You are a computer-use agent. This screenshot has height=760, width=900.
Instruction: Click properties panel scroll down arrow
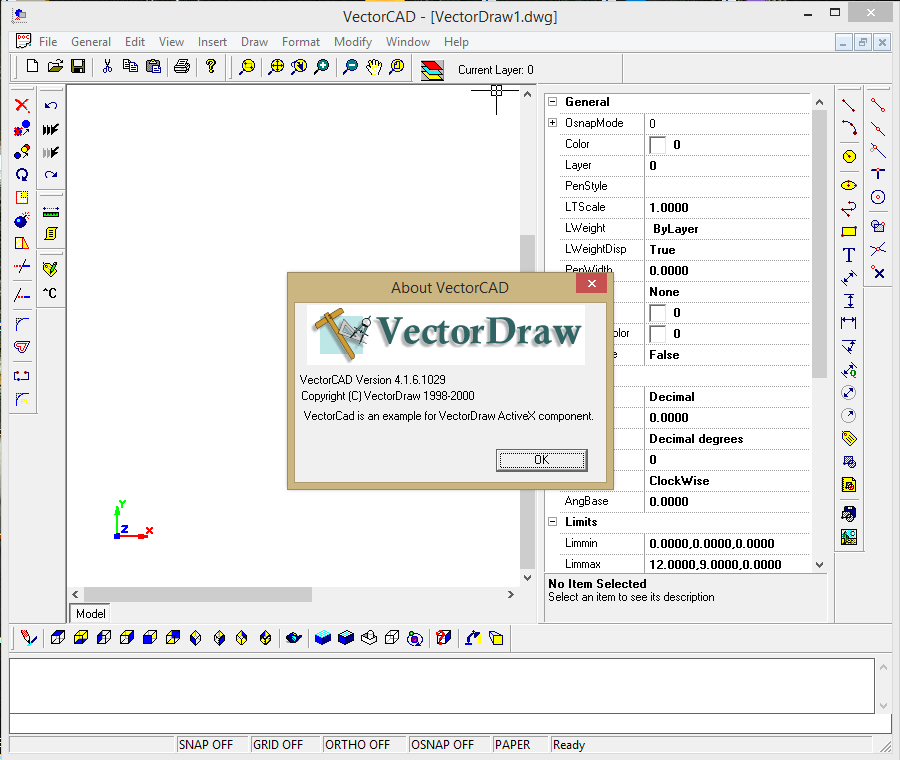[x=820, y=565]
